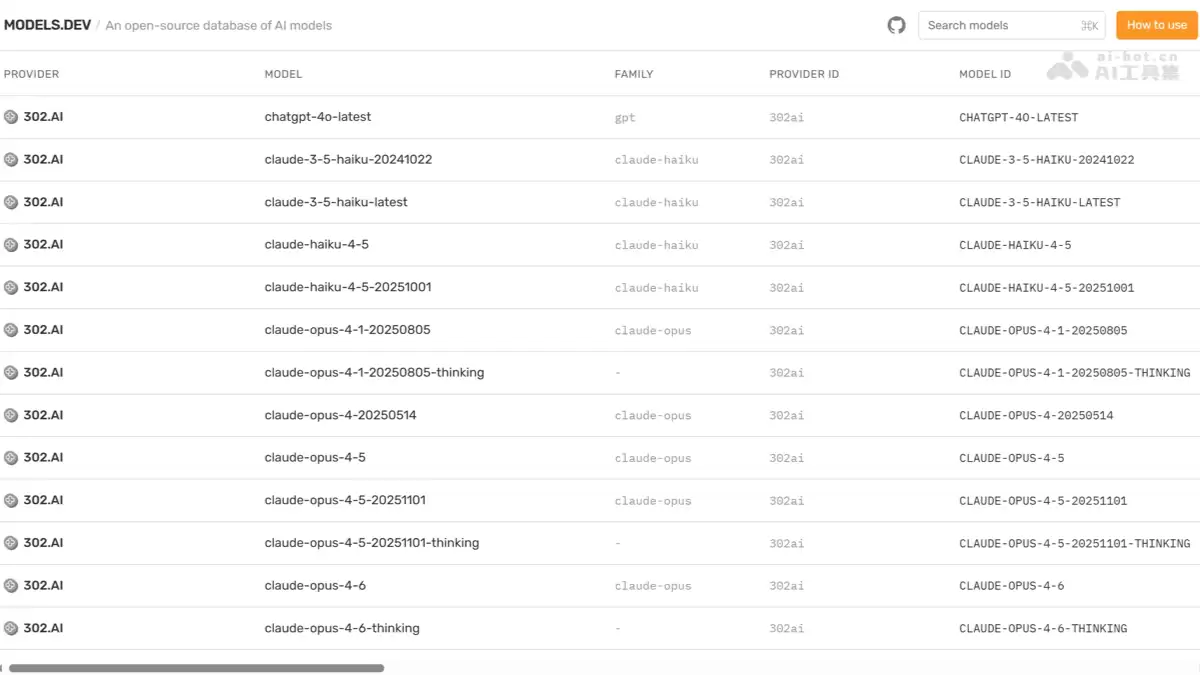Click the Model ID column header
The width and height of the screenshot is (1200, 675).
tap(985, 74)
